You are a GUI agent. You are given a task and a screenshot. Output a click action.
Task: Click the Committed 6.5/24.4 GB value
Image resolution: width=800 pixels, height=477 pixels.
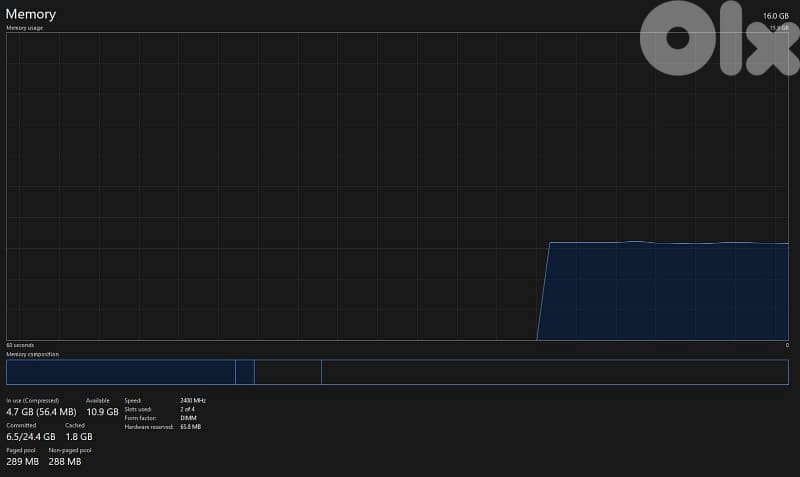(29, 437)
